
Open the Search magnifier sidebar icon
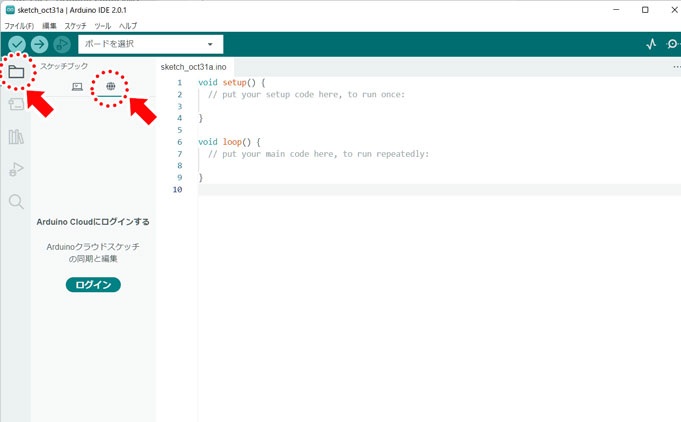[16, 202]
